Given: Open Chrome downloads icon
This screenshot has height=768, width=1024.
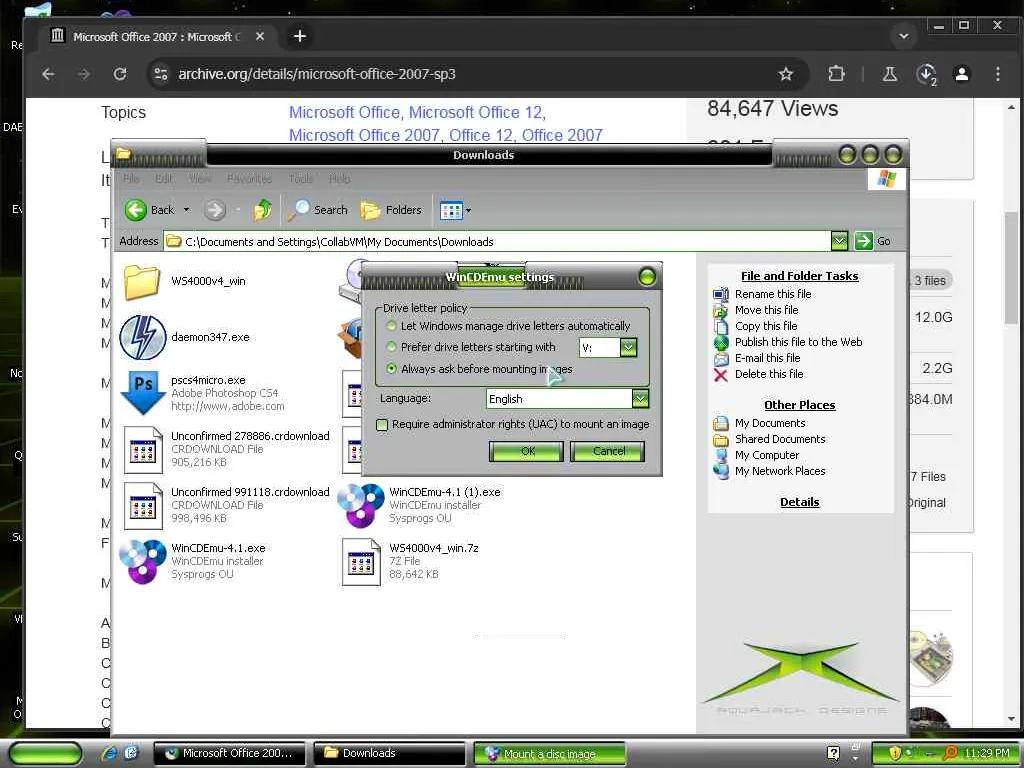Looking at the screenshot, I should pyautogui.click(x=926, y=74).
